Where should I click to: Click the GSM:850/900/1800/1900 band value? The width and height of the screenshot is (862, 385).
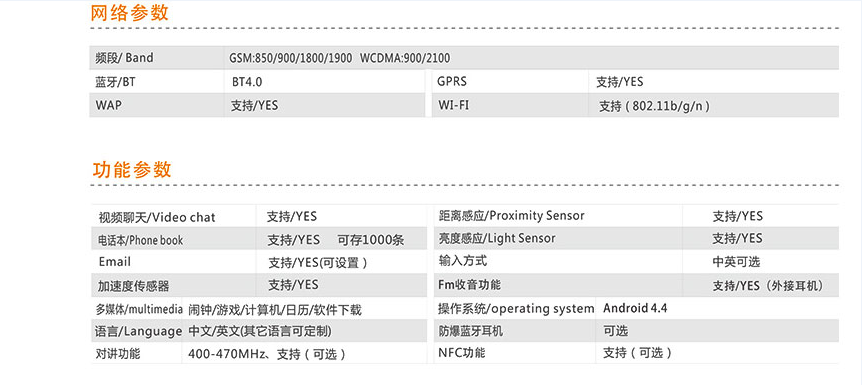click(x=290, y=58)
